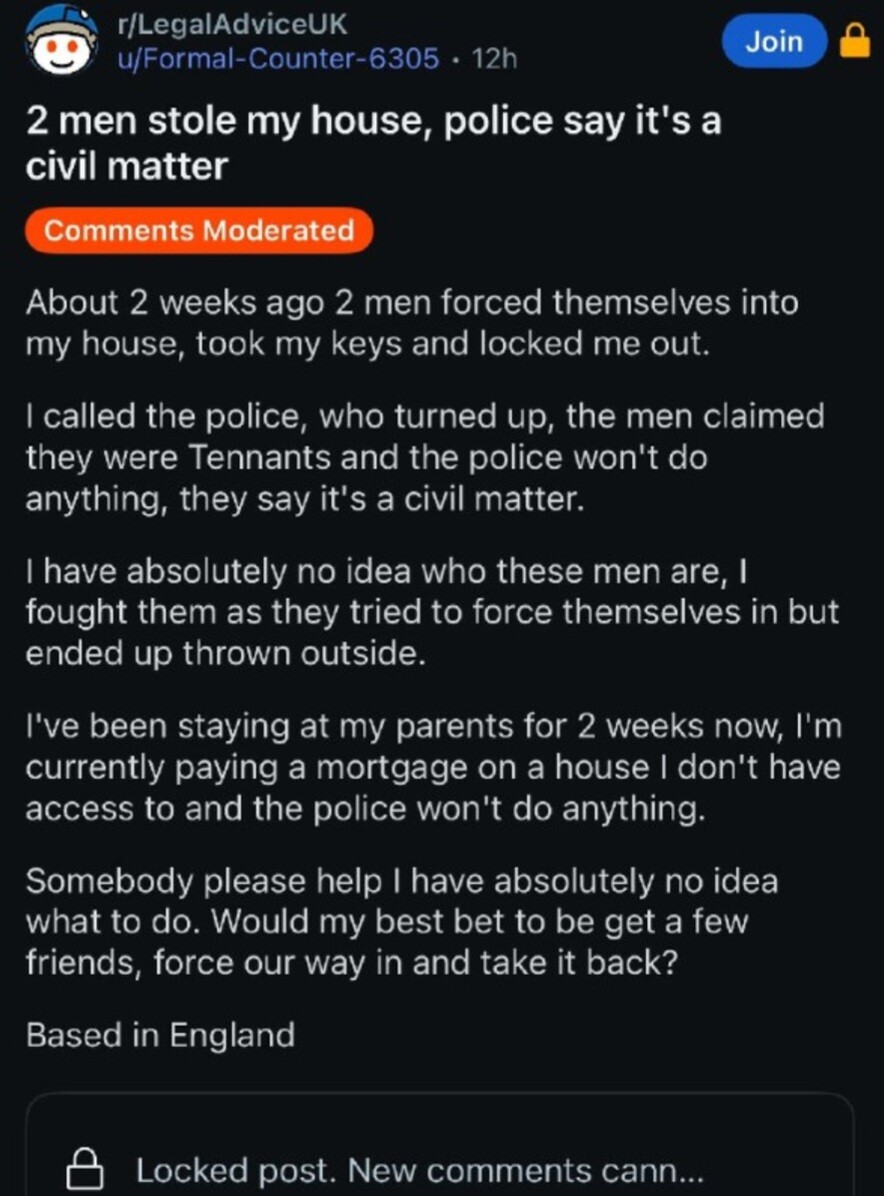Click the "Based in England" line
The height and width of the screenshot is (1196, 884).
[x=160, y=1034]
